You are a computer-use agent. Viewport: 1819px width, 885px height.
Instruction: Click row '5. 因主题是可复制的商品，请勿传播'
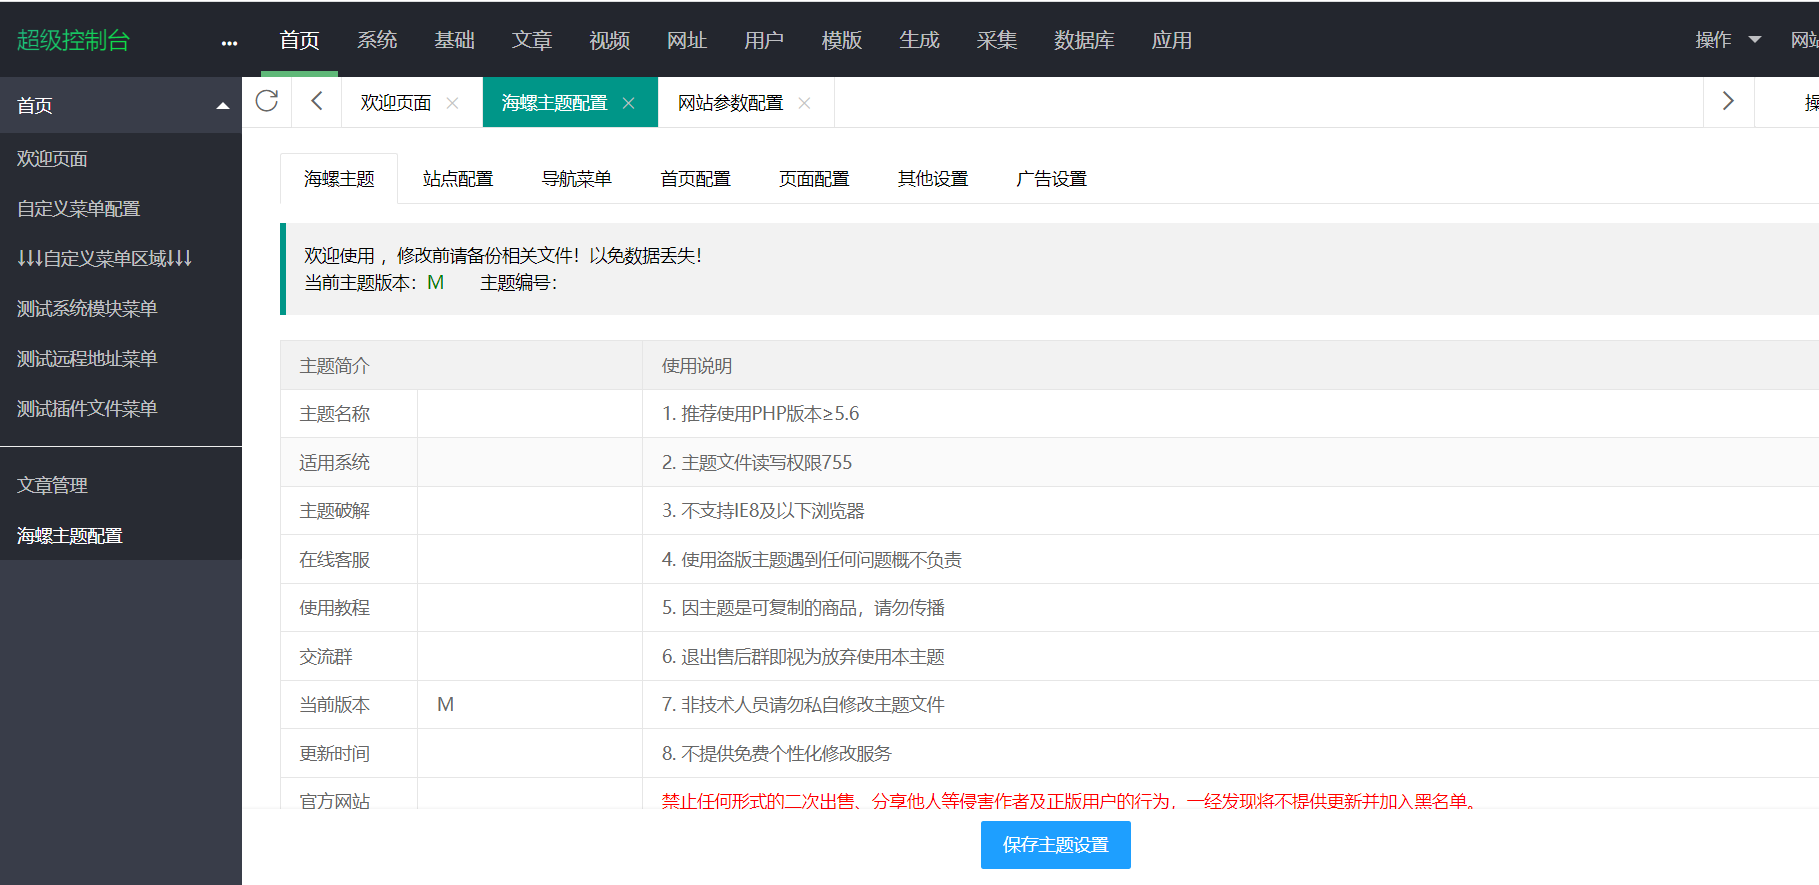[1231, 608]
